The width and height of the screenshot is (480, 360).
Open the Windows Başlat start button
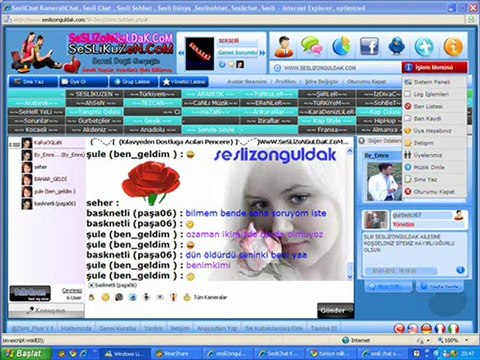coord(26,353)
